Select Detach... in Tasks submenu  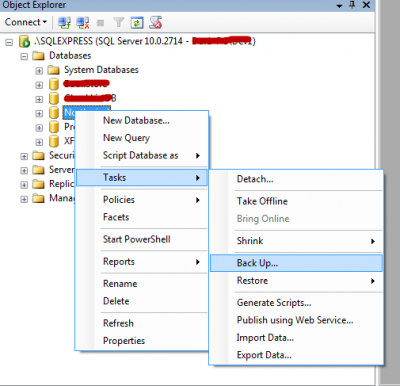tap(296, 179)
